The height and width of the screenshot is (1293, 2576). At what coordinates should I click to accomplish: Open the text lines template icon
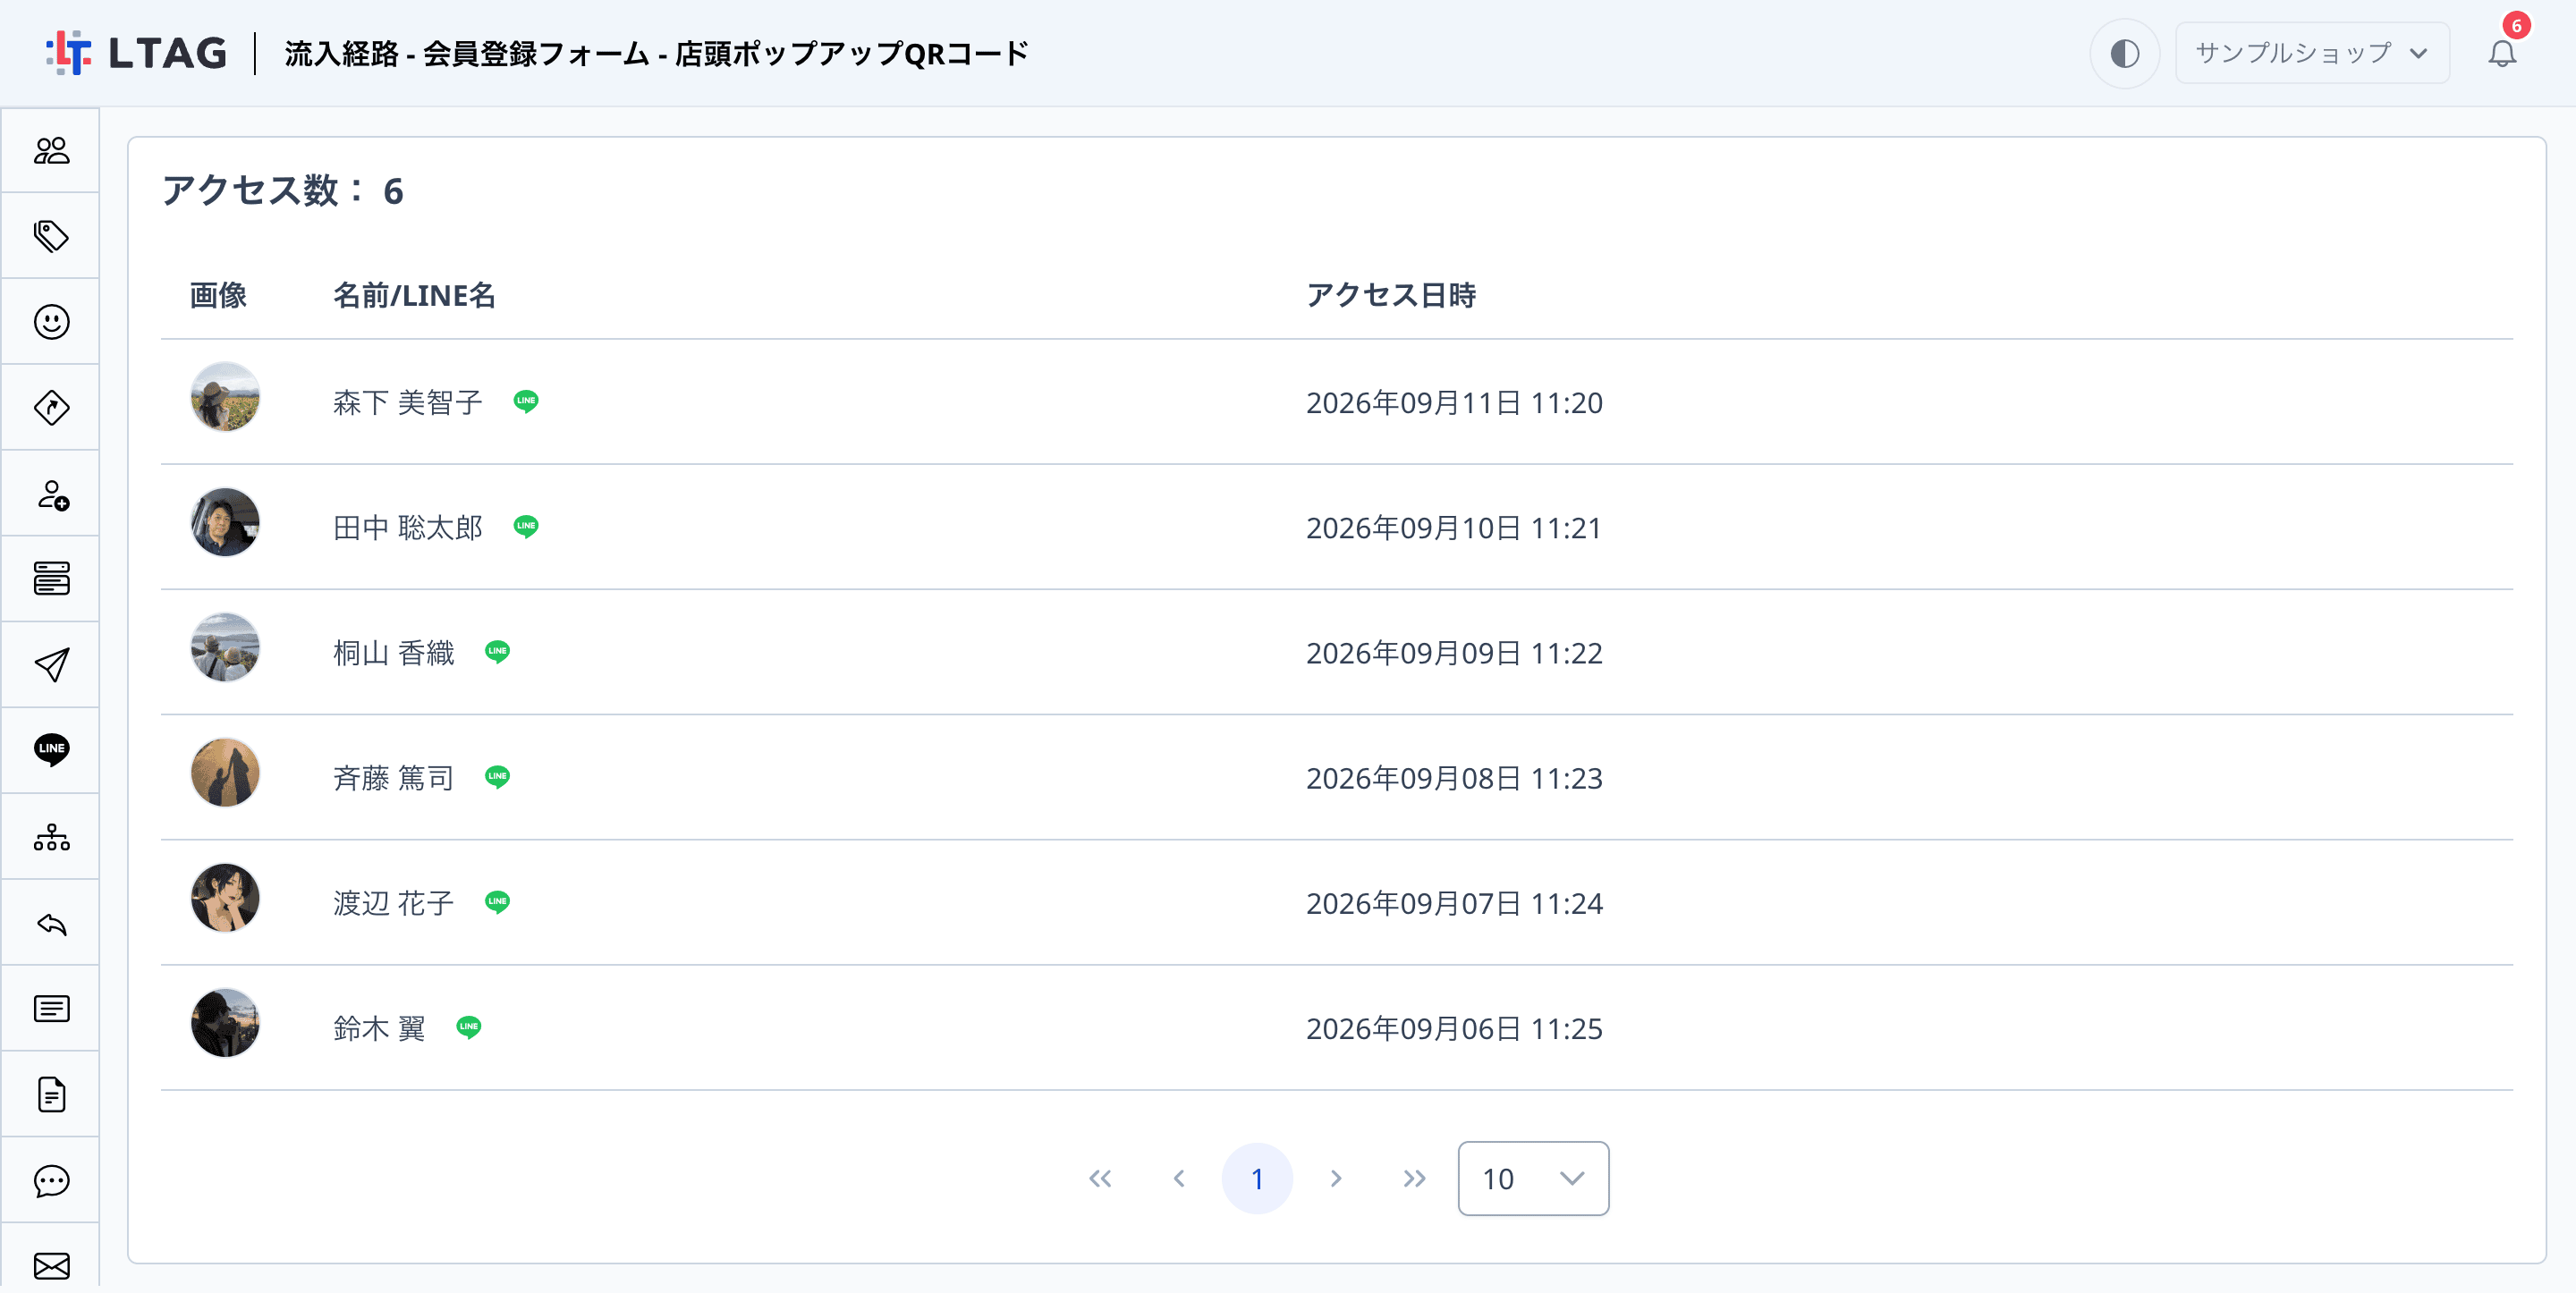(51, 1008)
